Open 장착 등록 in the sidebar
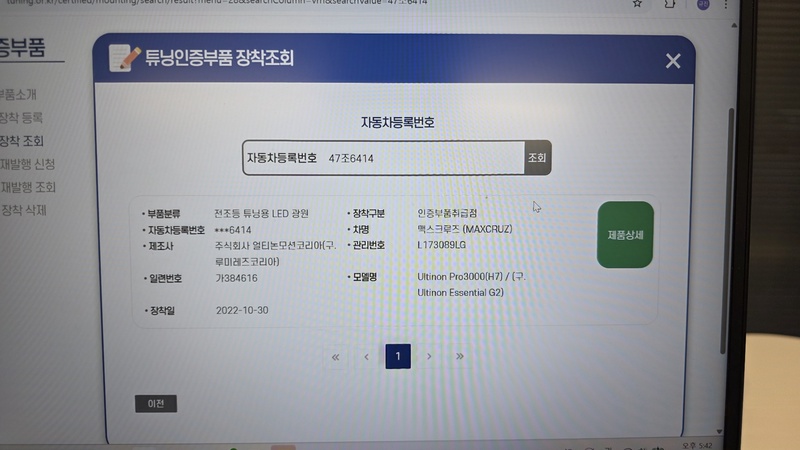 [x=22, y=118]
